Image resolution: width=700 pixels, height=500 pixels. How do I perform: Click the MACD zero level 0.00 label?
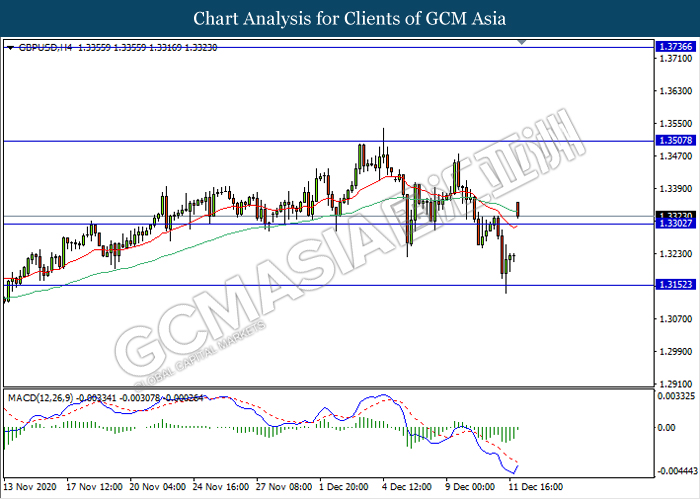coord(667,428)
